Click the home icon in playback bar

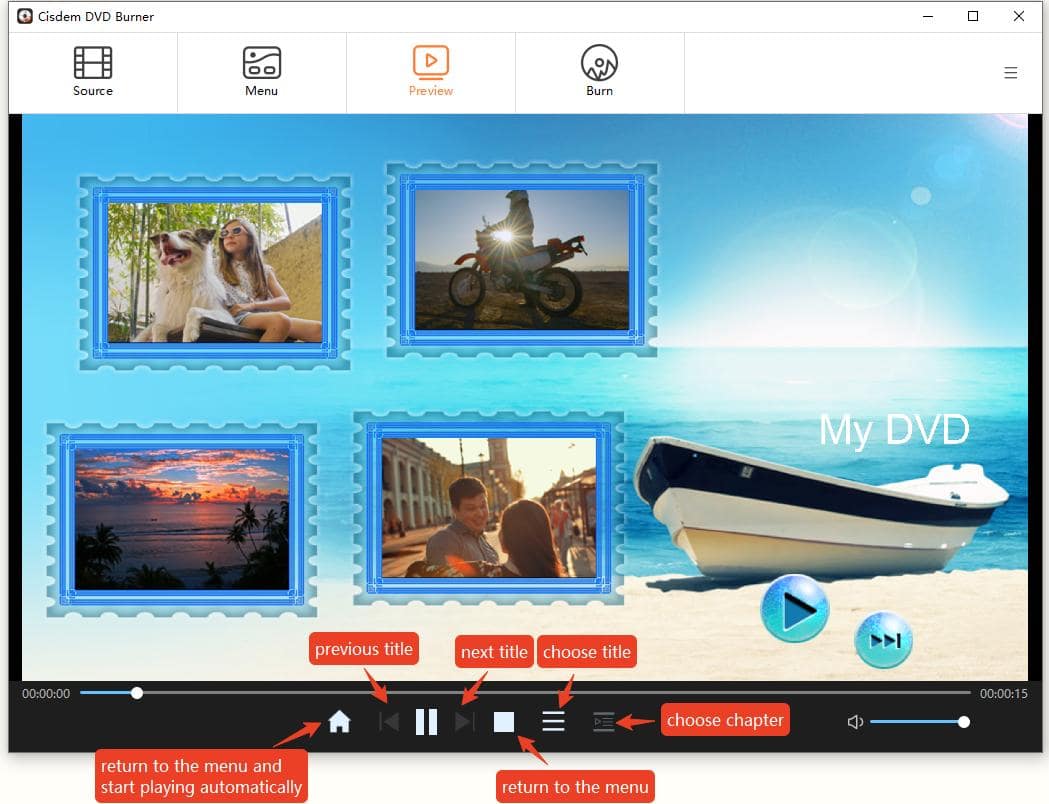339,722
